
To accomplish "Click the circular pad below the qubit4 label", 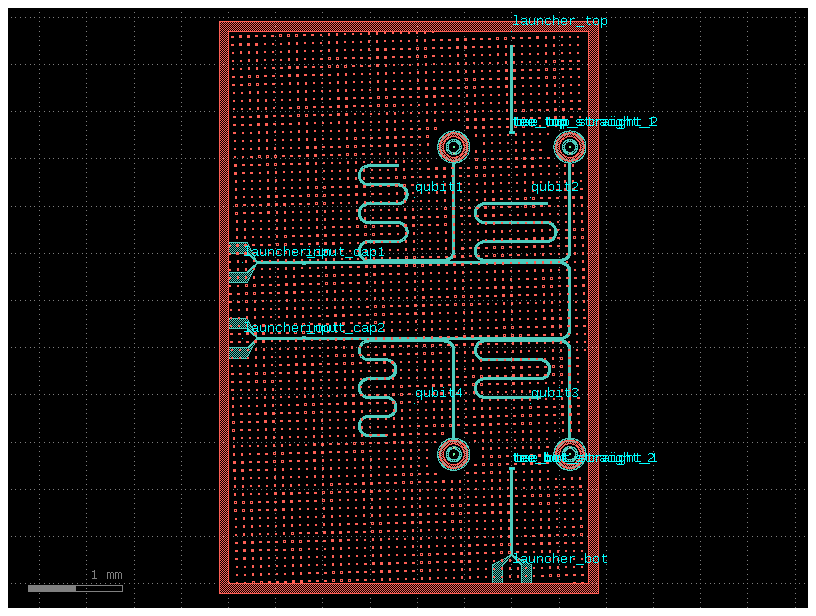I will click(x=453, y=454).
